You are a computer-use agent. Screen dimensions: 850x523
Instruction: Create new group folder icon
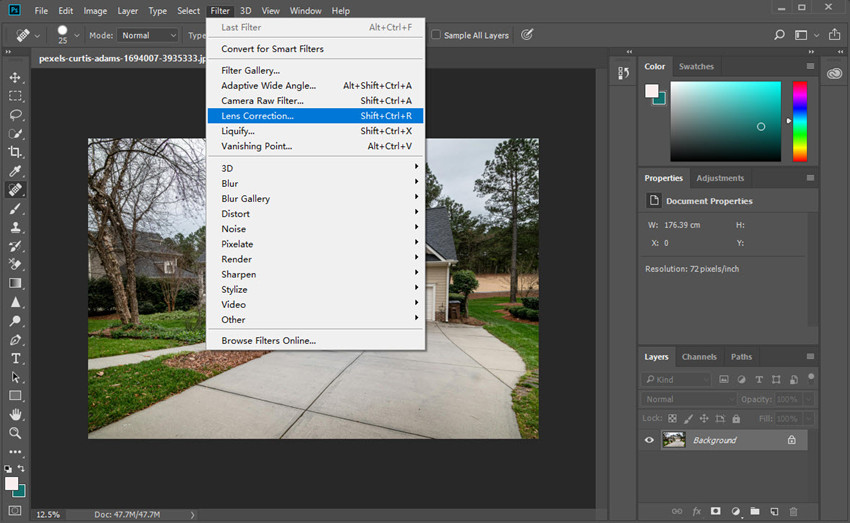tap(755, 511)
